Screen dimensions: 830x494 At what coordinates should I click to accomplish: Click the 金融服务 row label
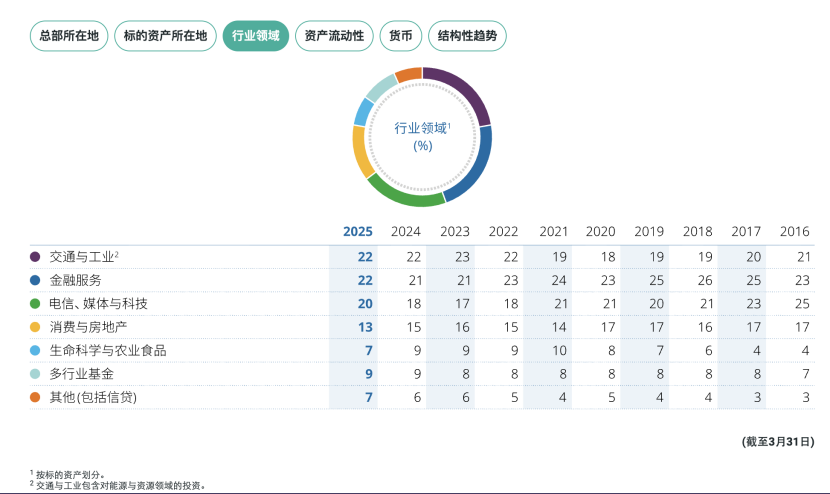pos(75,280)
